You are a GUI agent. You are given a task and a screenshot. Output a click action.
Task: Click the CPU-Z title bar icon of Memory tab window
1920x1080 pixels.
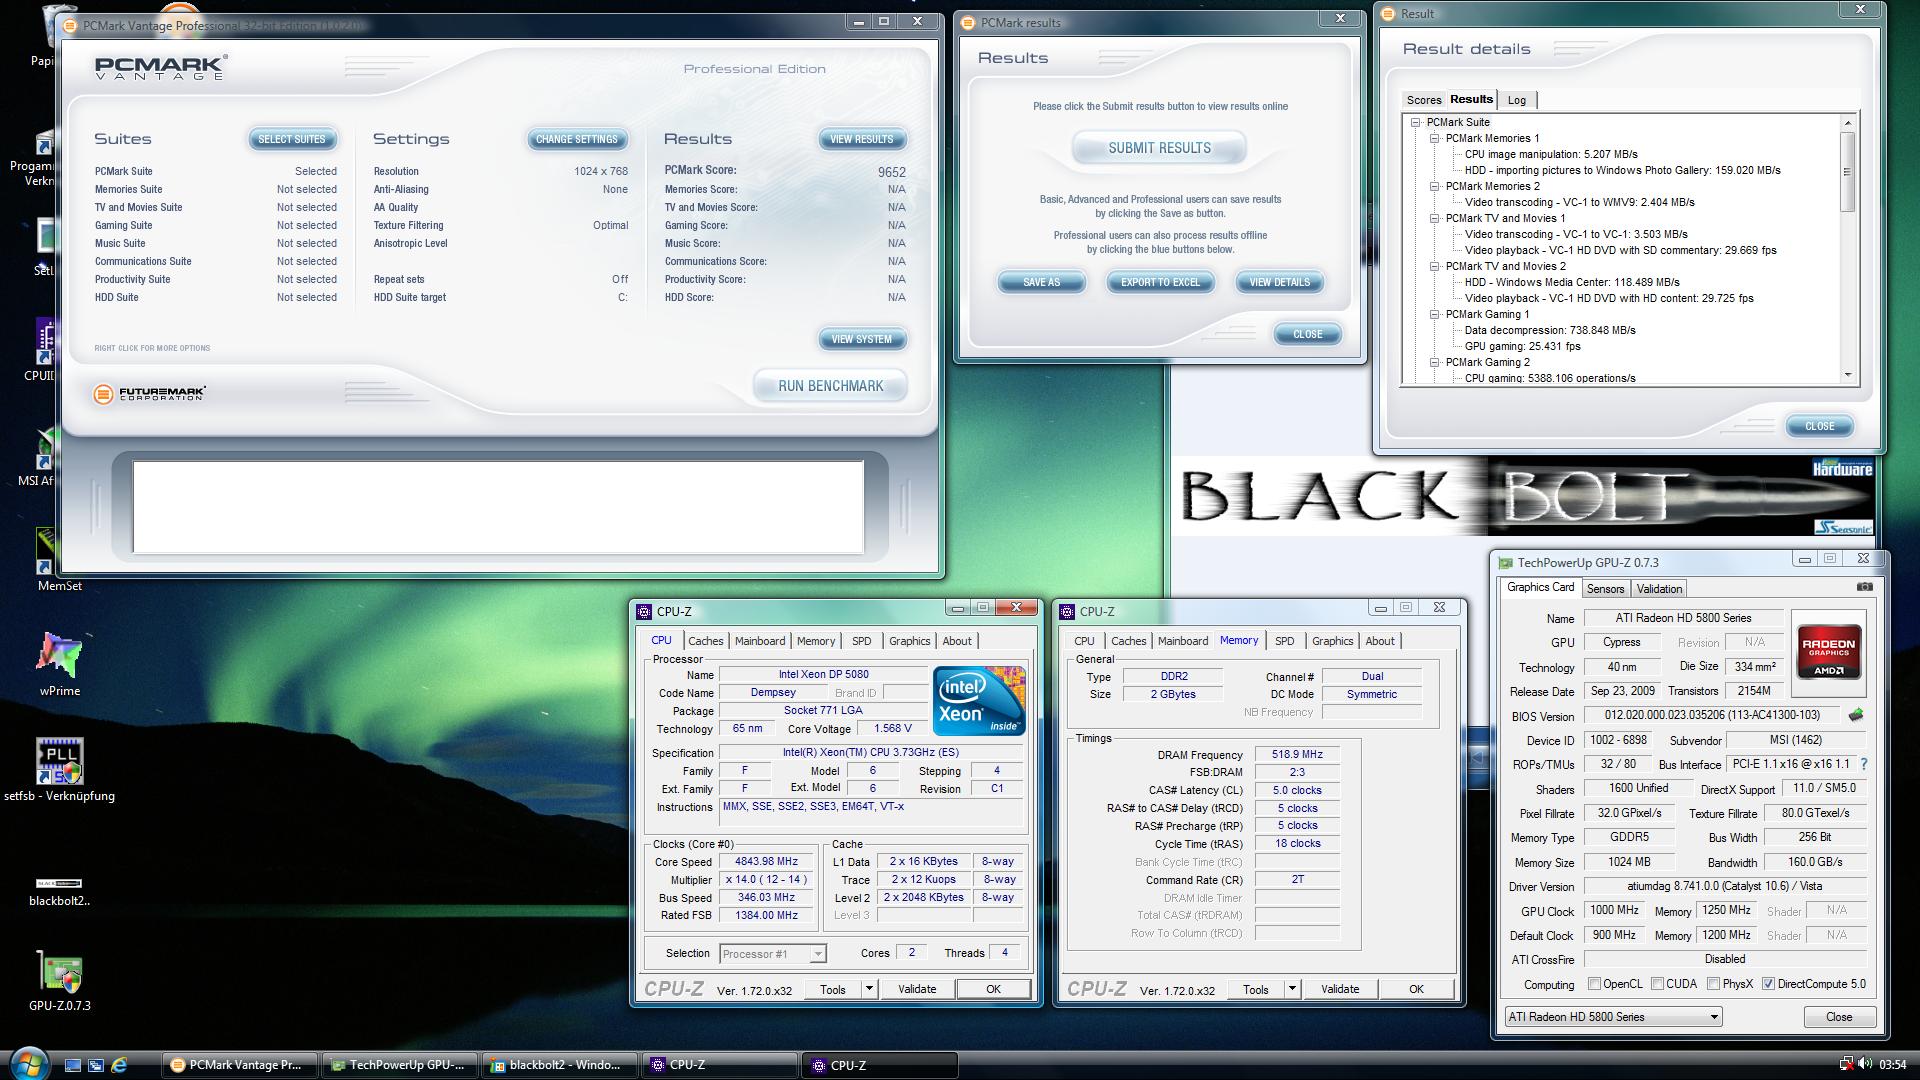1067,611
